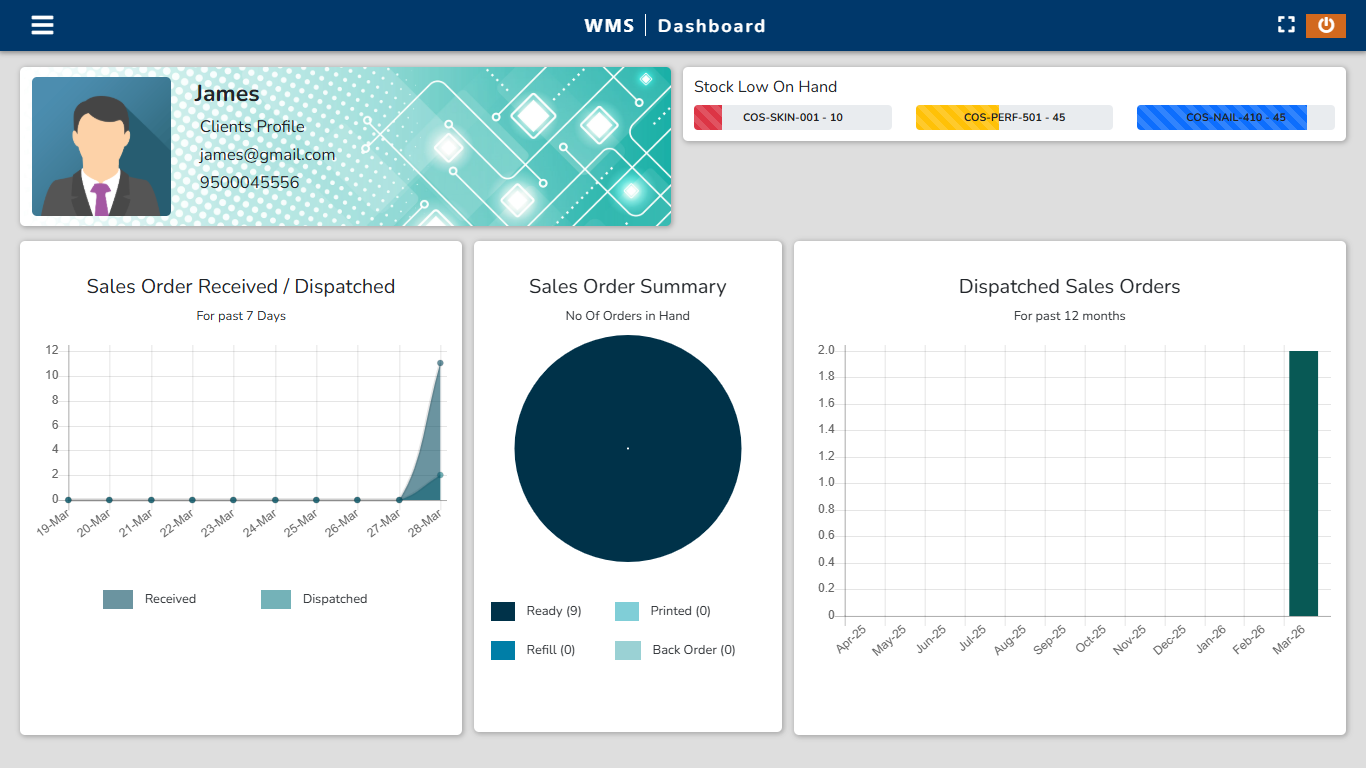Click the Clients Profile label
The image size is (1366, 768).
(252, 127)
